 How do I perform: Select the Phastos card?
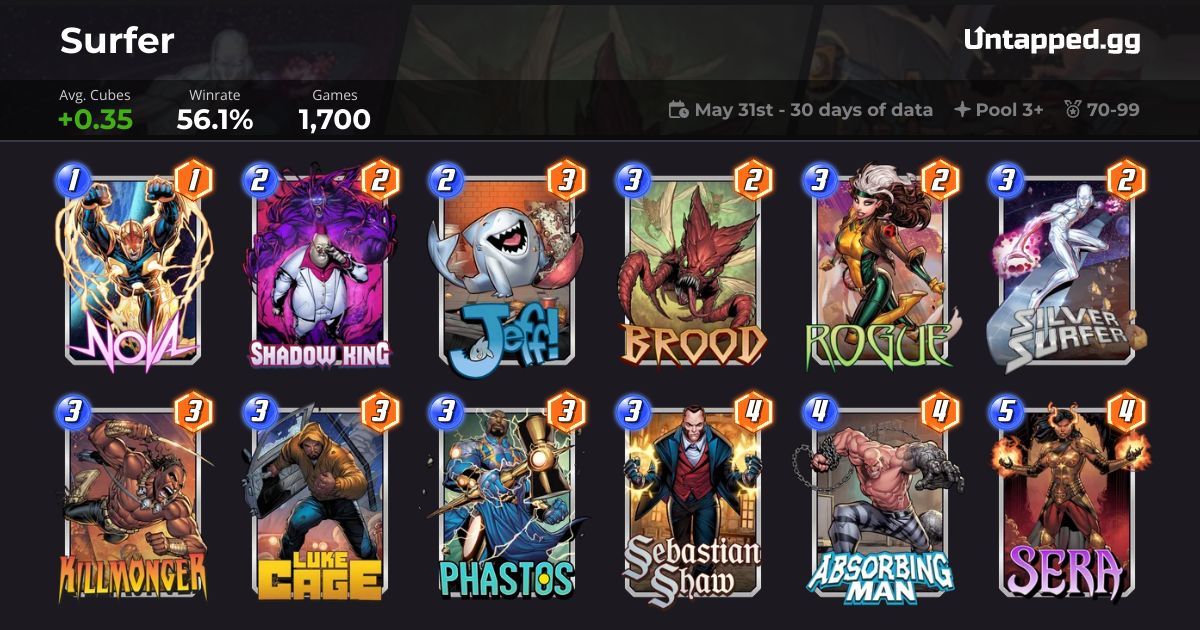click(x=505, y=500)
